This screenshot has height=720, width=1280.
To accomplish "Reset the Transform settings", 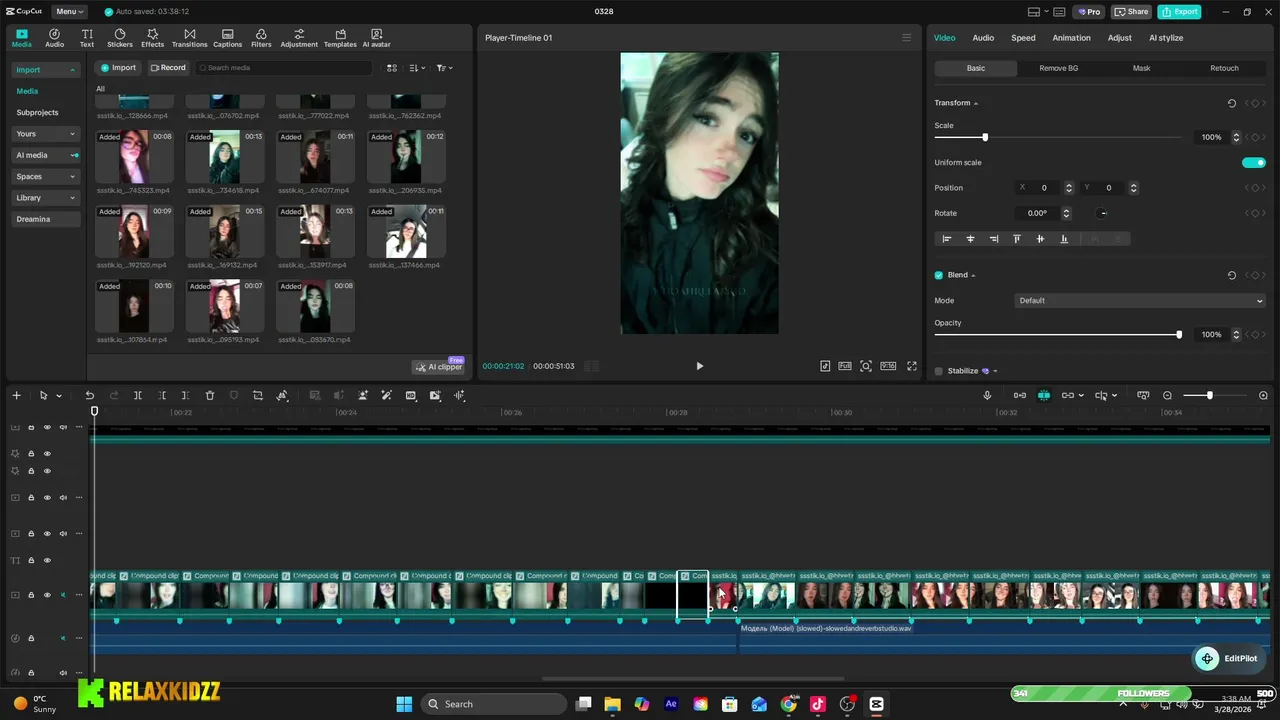I will coord(1232,103).
